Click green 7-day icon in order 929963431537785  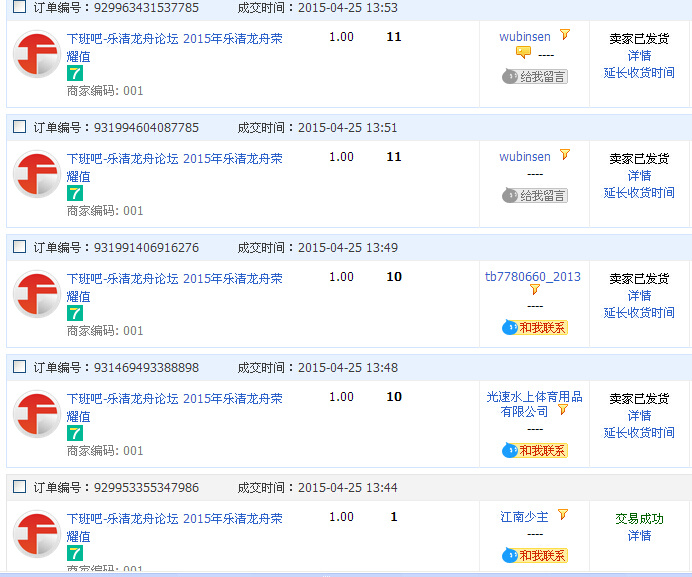point(75,73)
